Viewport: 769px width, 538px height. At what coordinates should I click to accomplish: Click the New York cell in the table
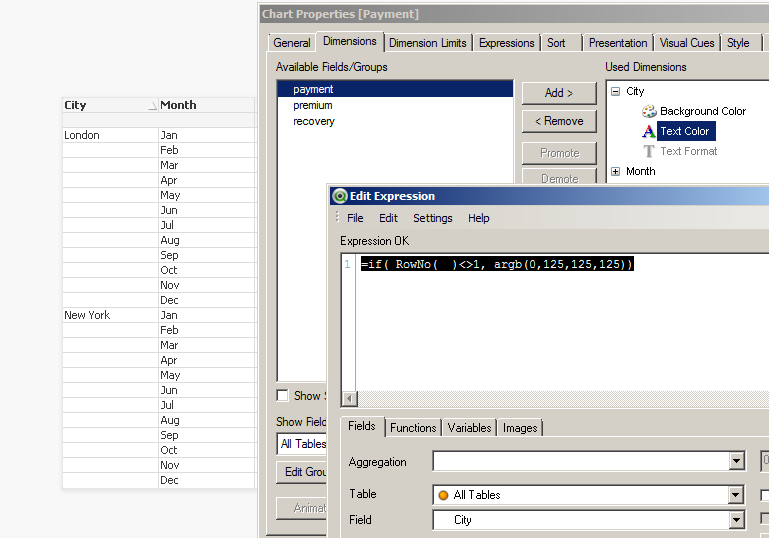pos(110,315)
